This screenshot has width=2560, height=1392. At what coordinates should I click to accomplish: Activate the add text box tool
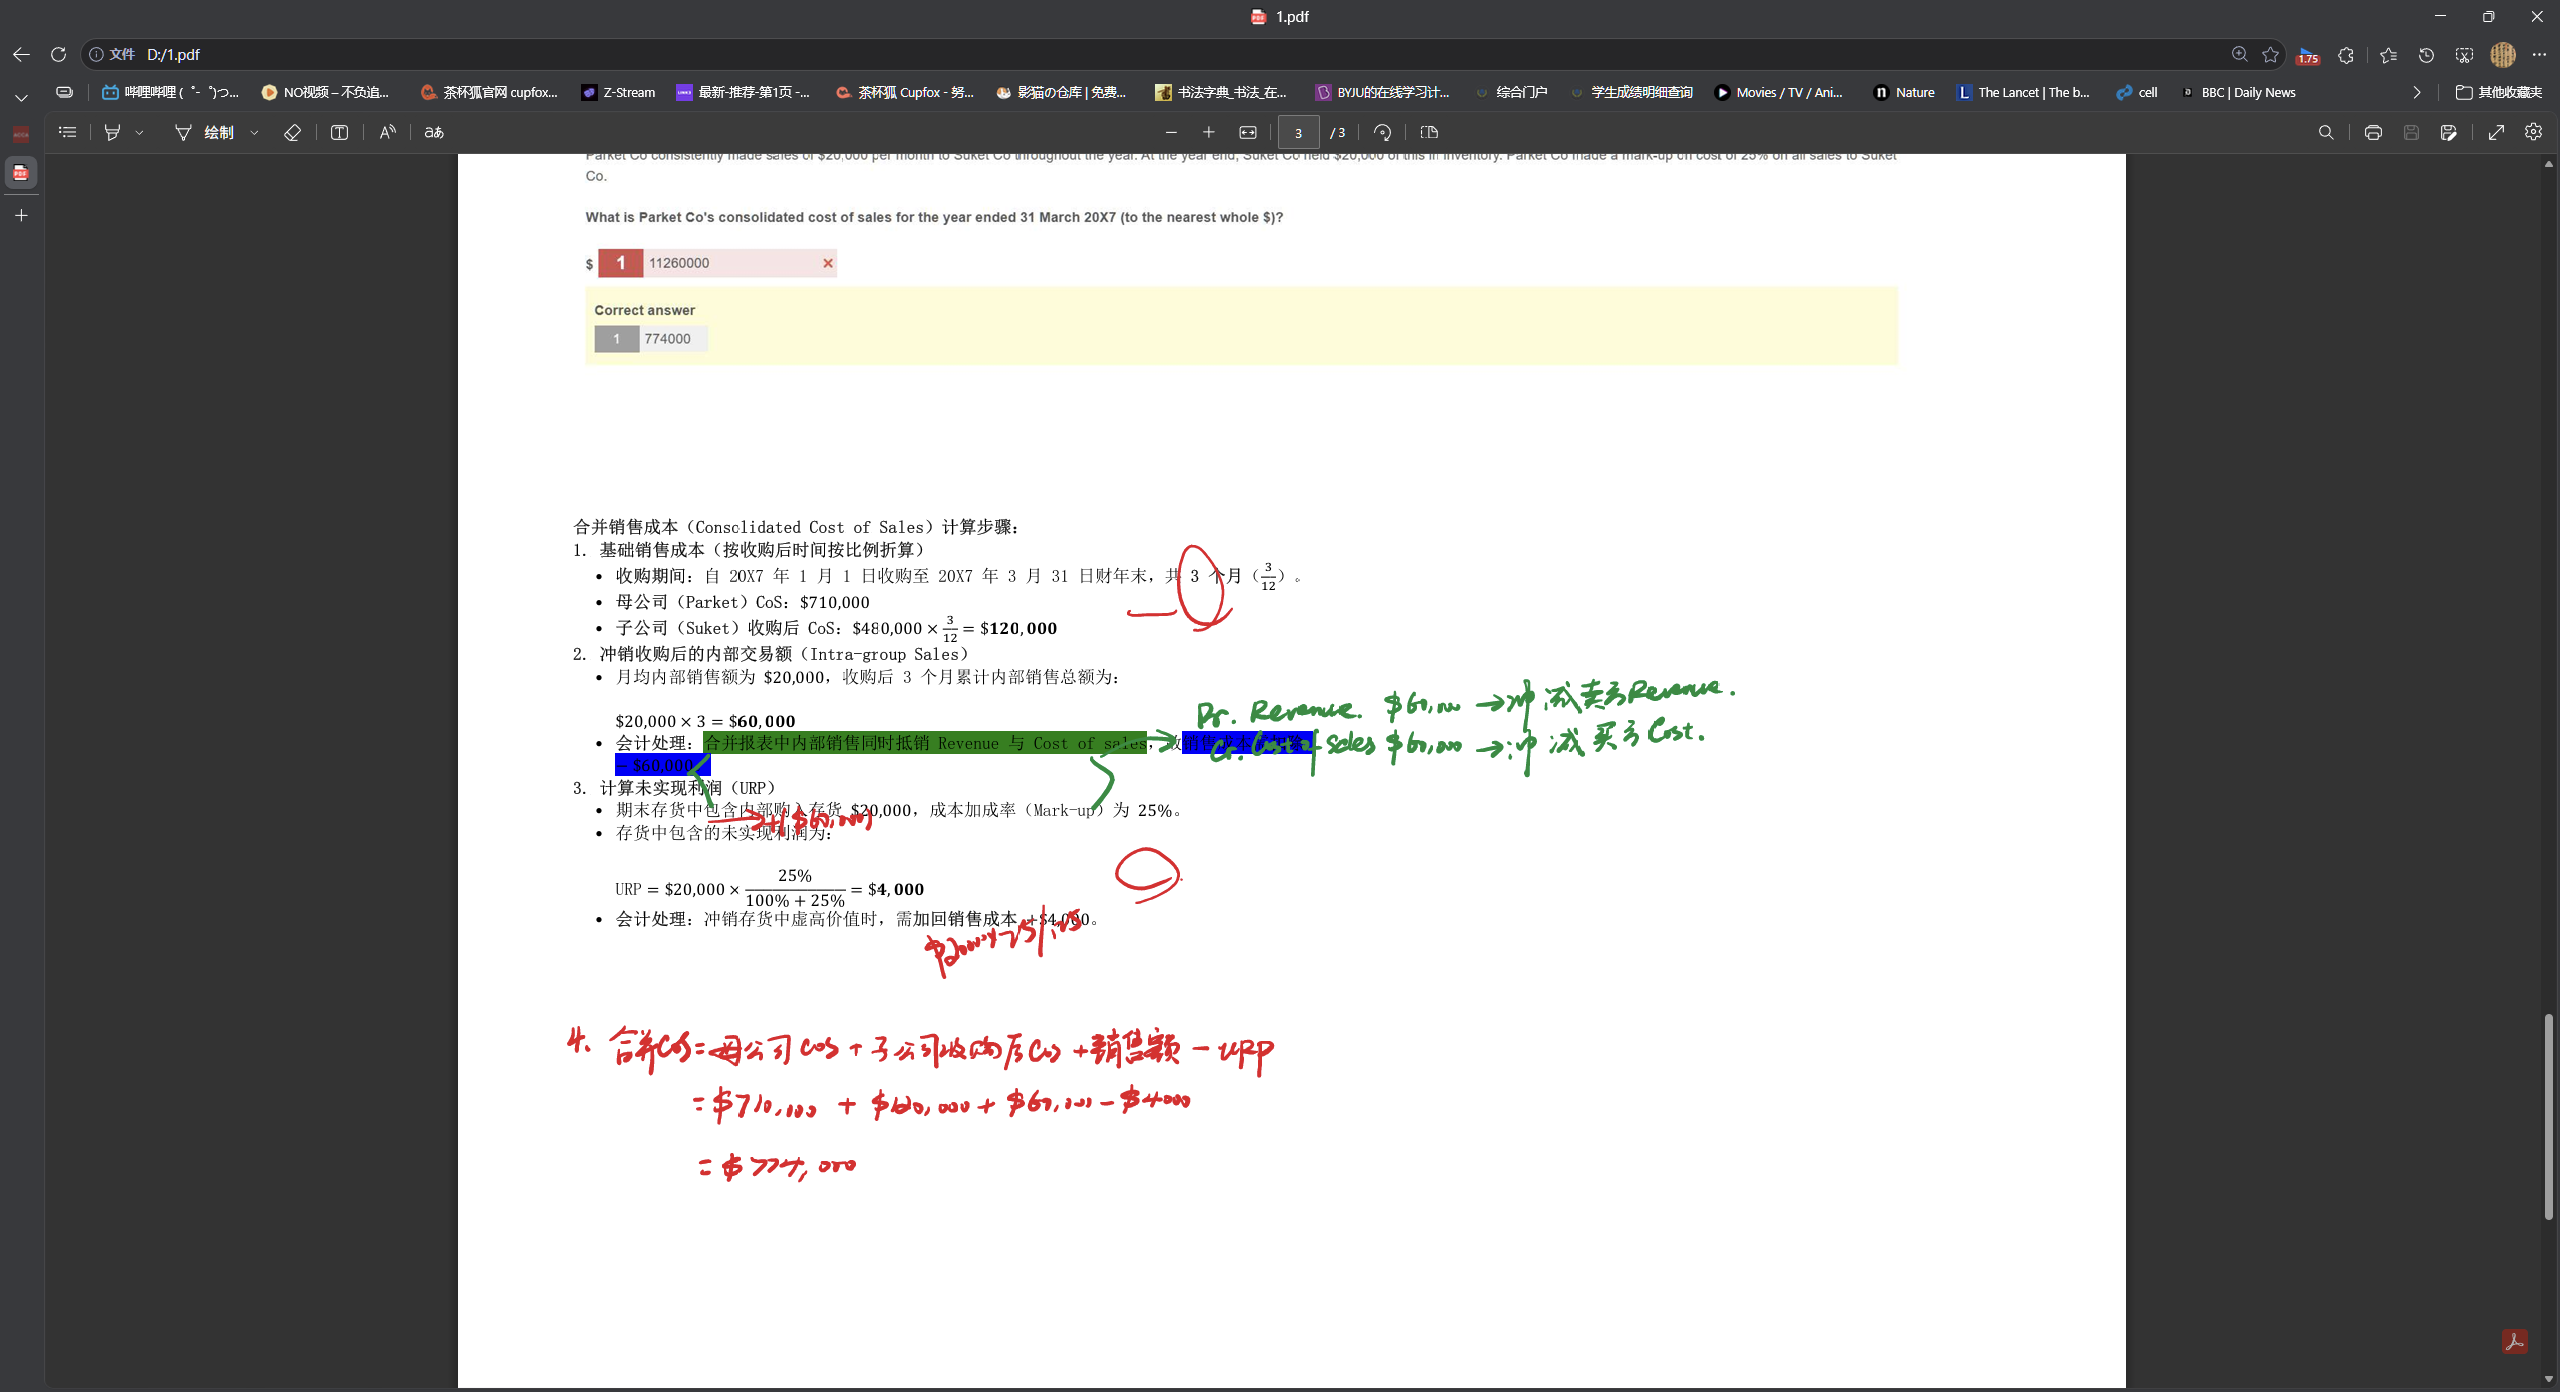coord(339,132)
